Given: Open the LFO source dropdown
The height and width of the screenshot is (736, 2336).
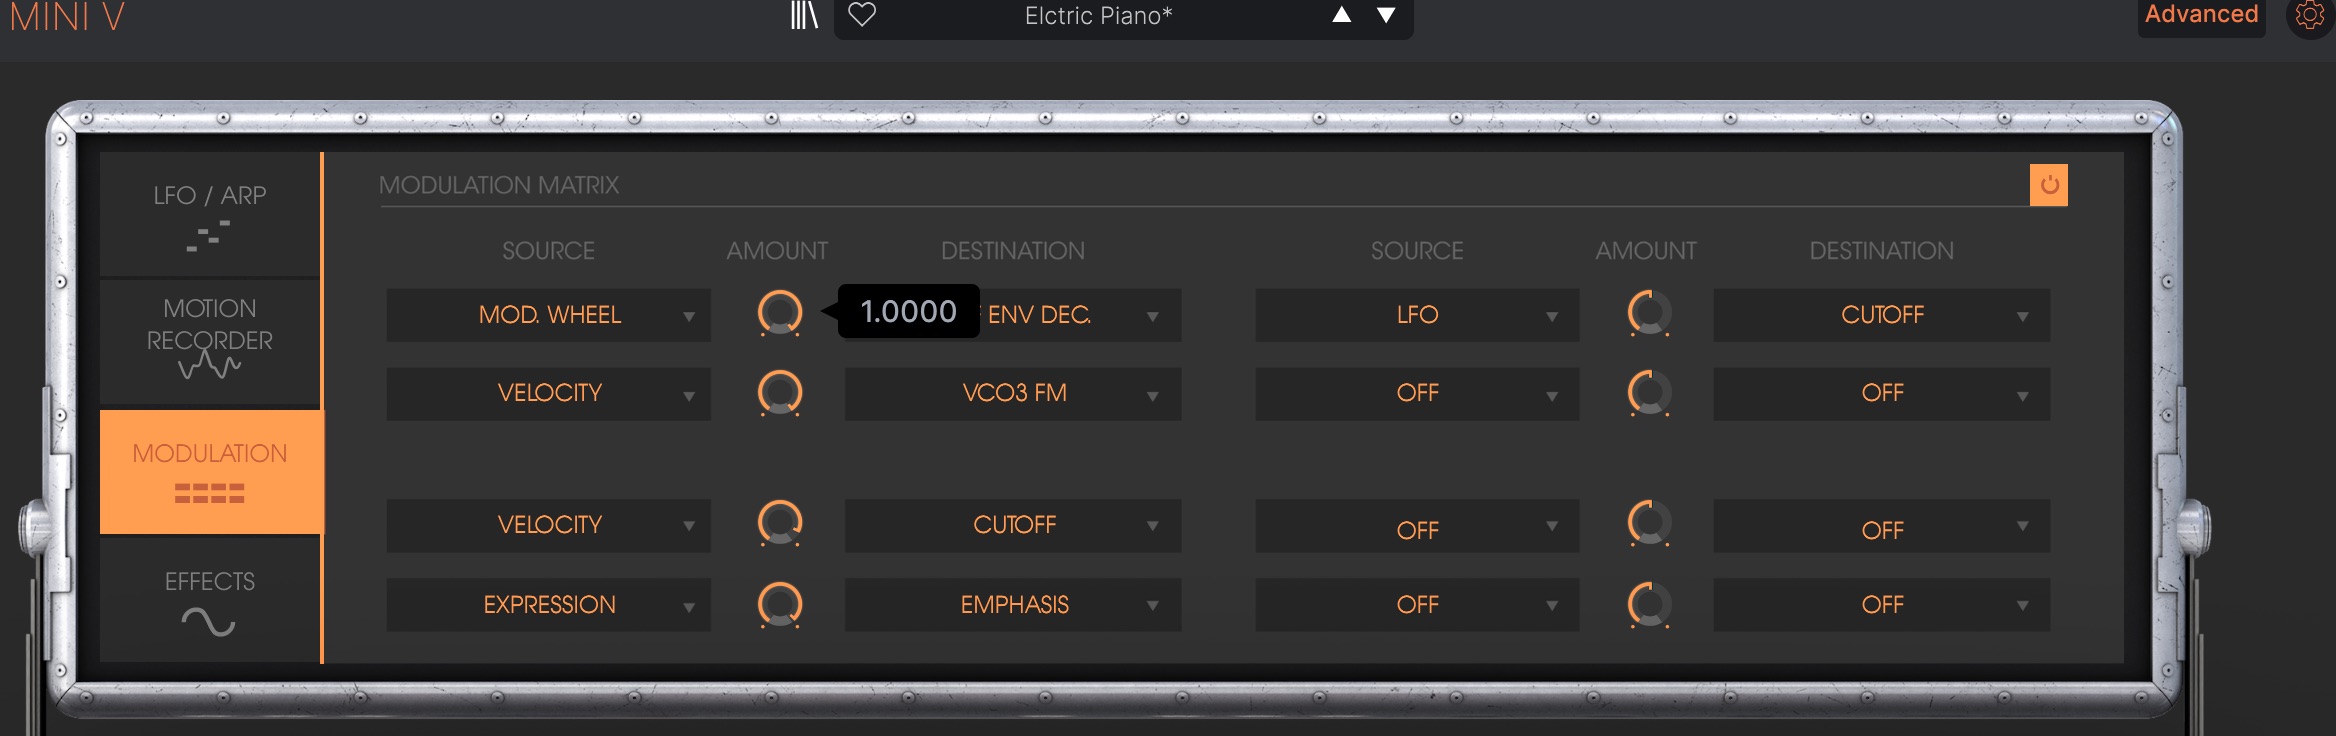Looking at the screenshot, I should (1417, 315).
